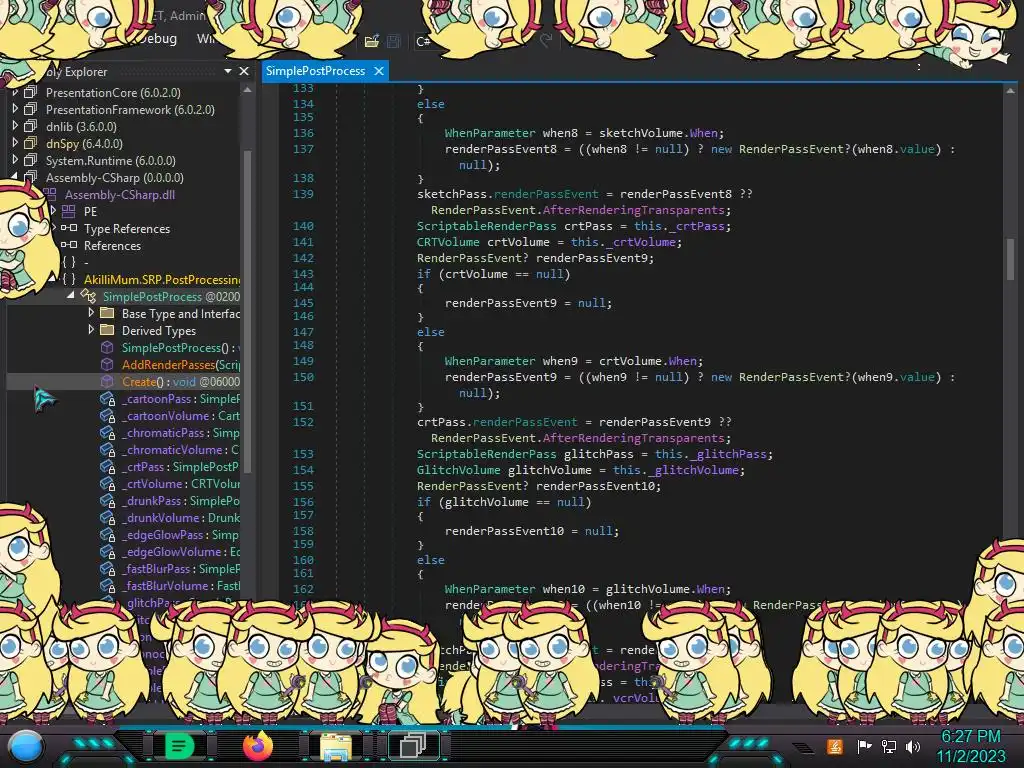1024x768 pixels.
Task: Click AfterRenderingTransparents under line 139
Action: coord(633,210)
